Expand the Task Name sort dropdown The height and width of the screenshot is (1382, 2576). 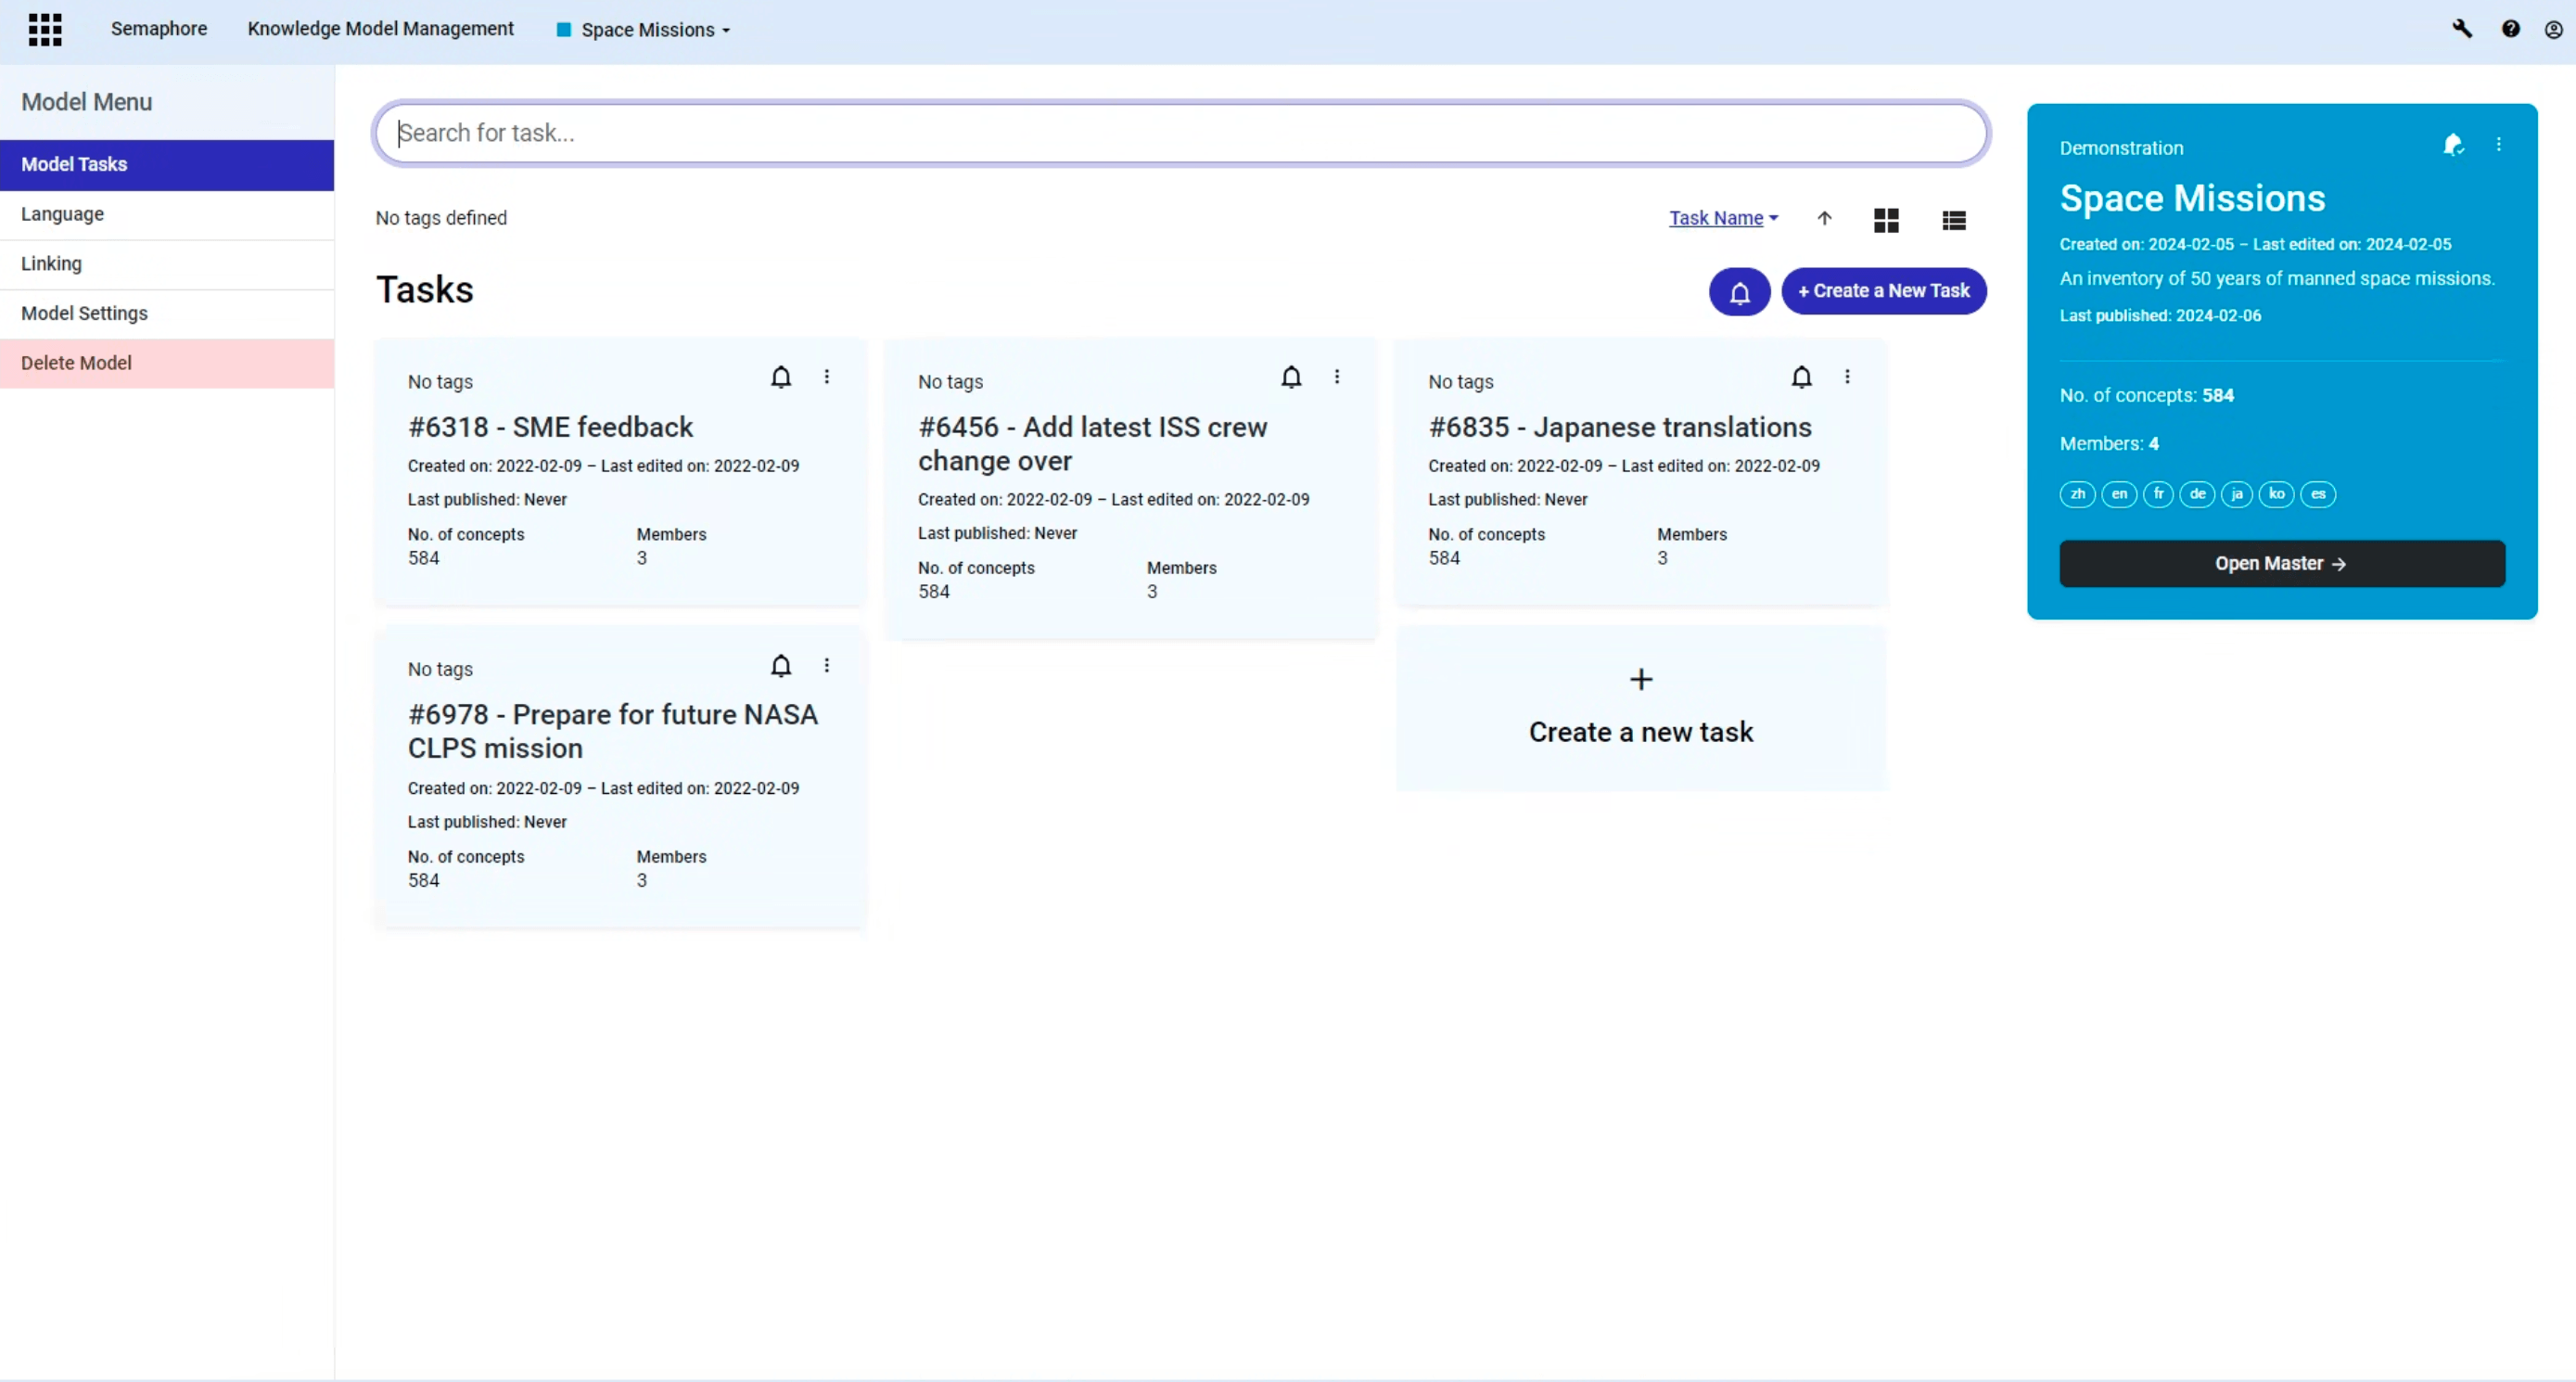pos(1723,218)
